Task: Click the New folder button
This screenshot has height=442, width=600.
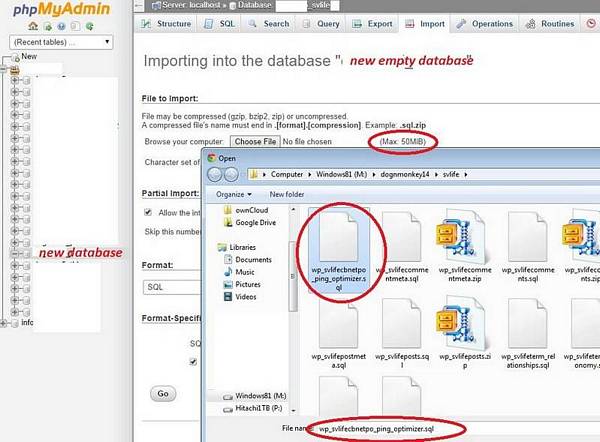Action: click(x=287, y=194)
